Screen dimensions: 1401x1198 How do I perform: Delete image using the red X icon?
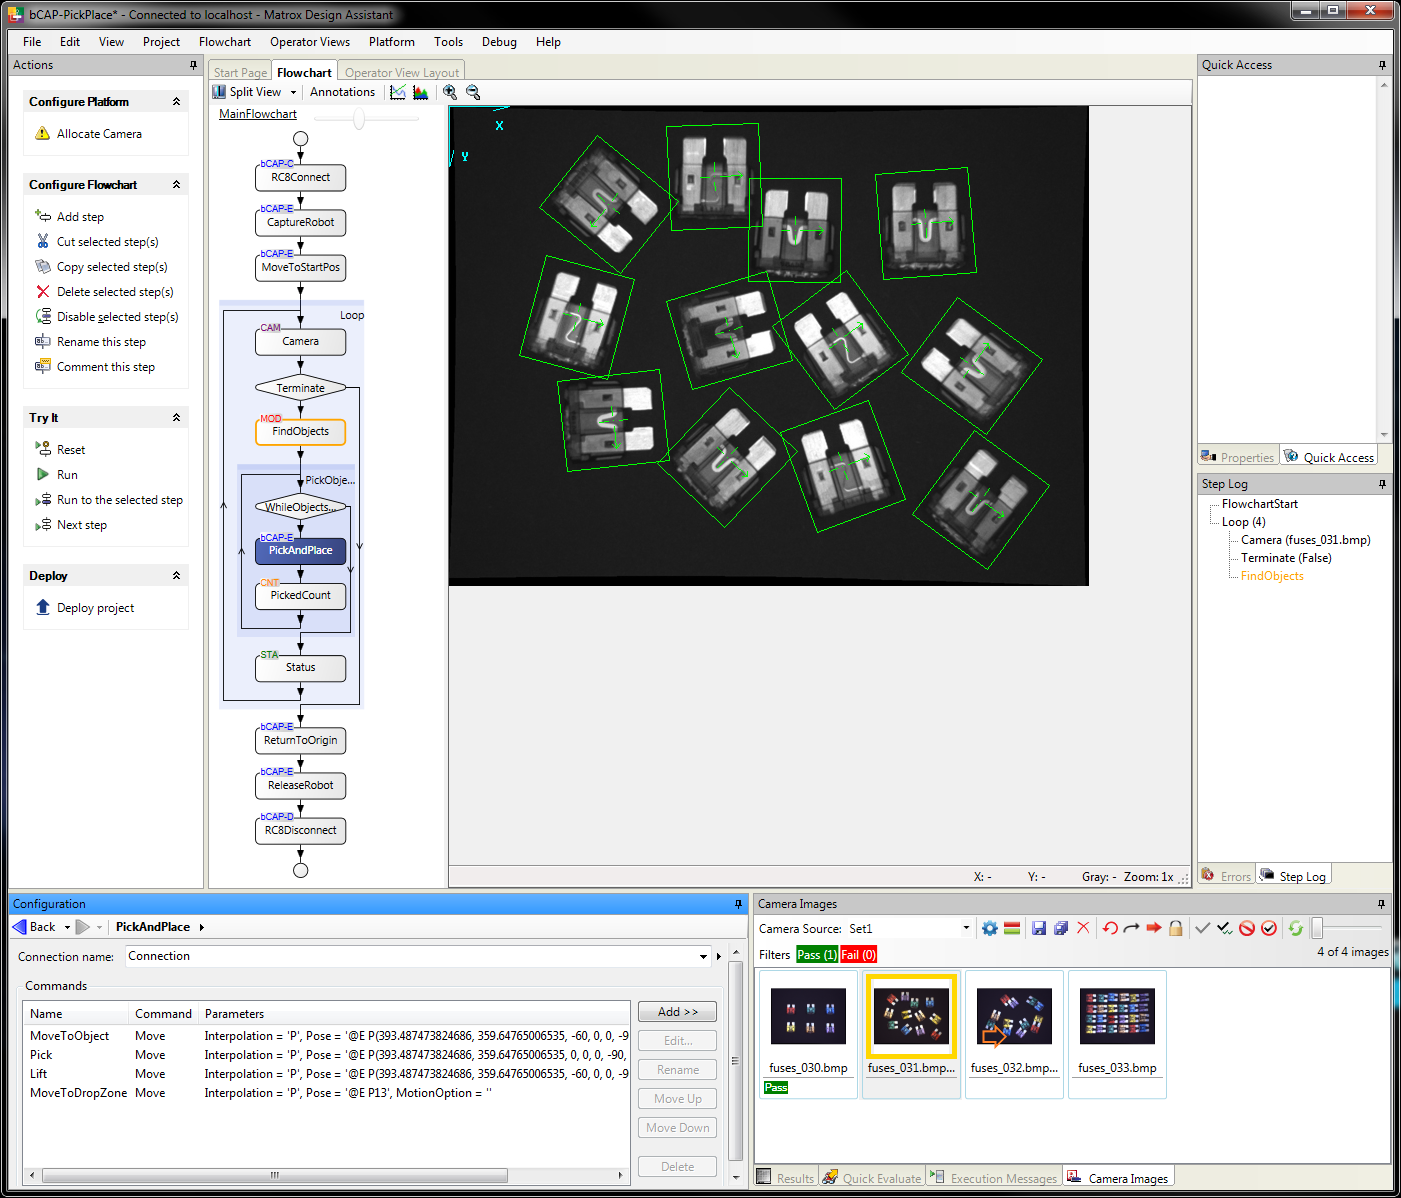click(x=1083, y=928)
